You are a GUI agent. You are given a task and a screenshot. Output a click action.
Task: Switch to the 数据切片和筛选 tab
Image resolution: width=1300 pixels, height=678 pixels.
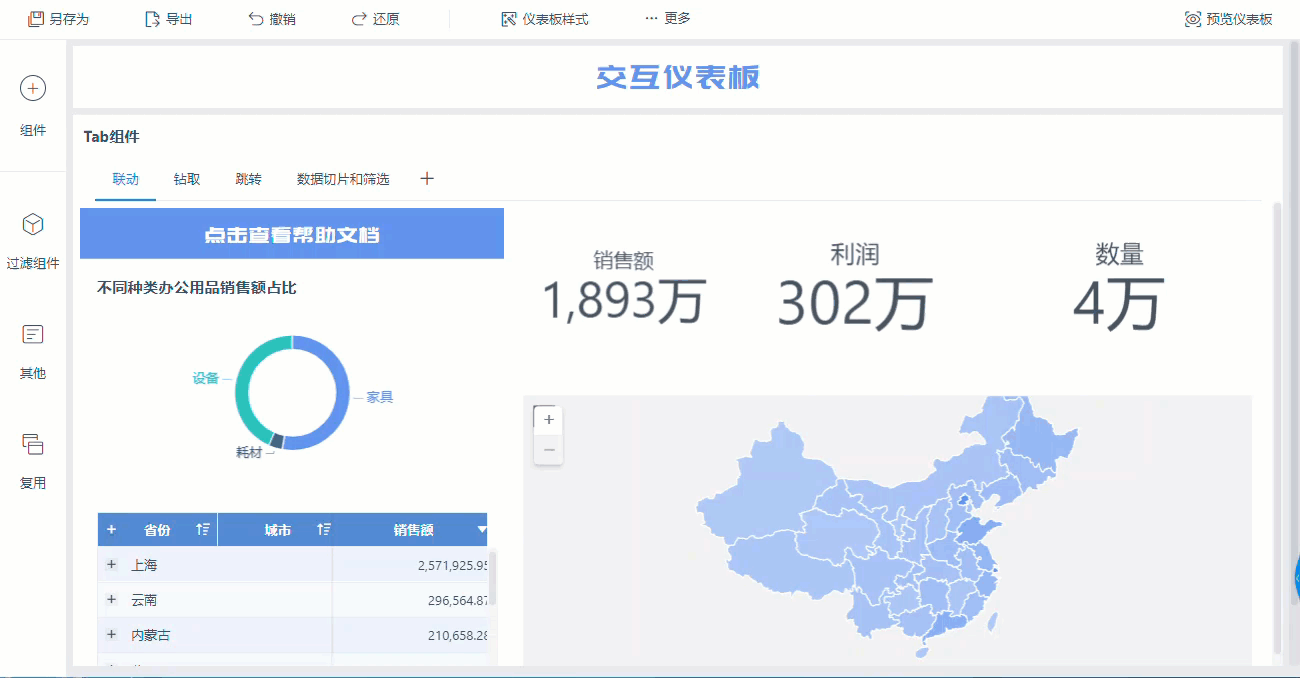(x=343, y=179)
